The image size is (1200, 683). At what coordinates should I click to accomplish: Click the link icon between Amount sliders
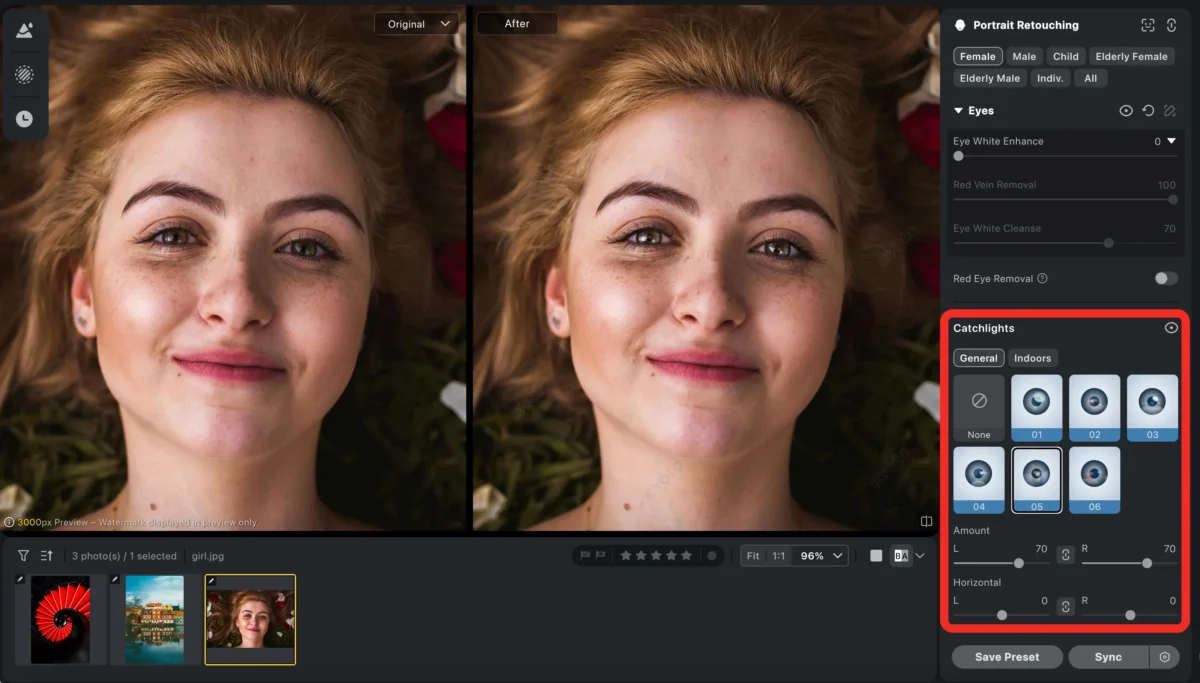pos(1066,554)
